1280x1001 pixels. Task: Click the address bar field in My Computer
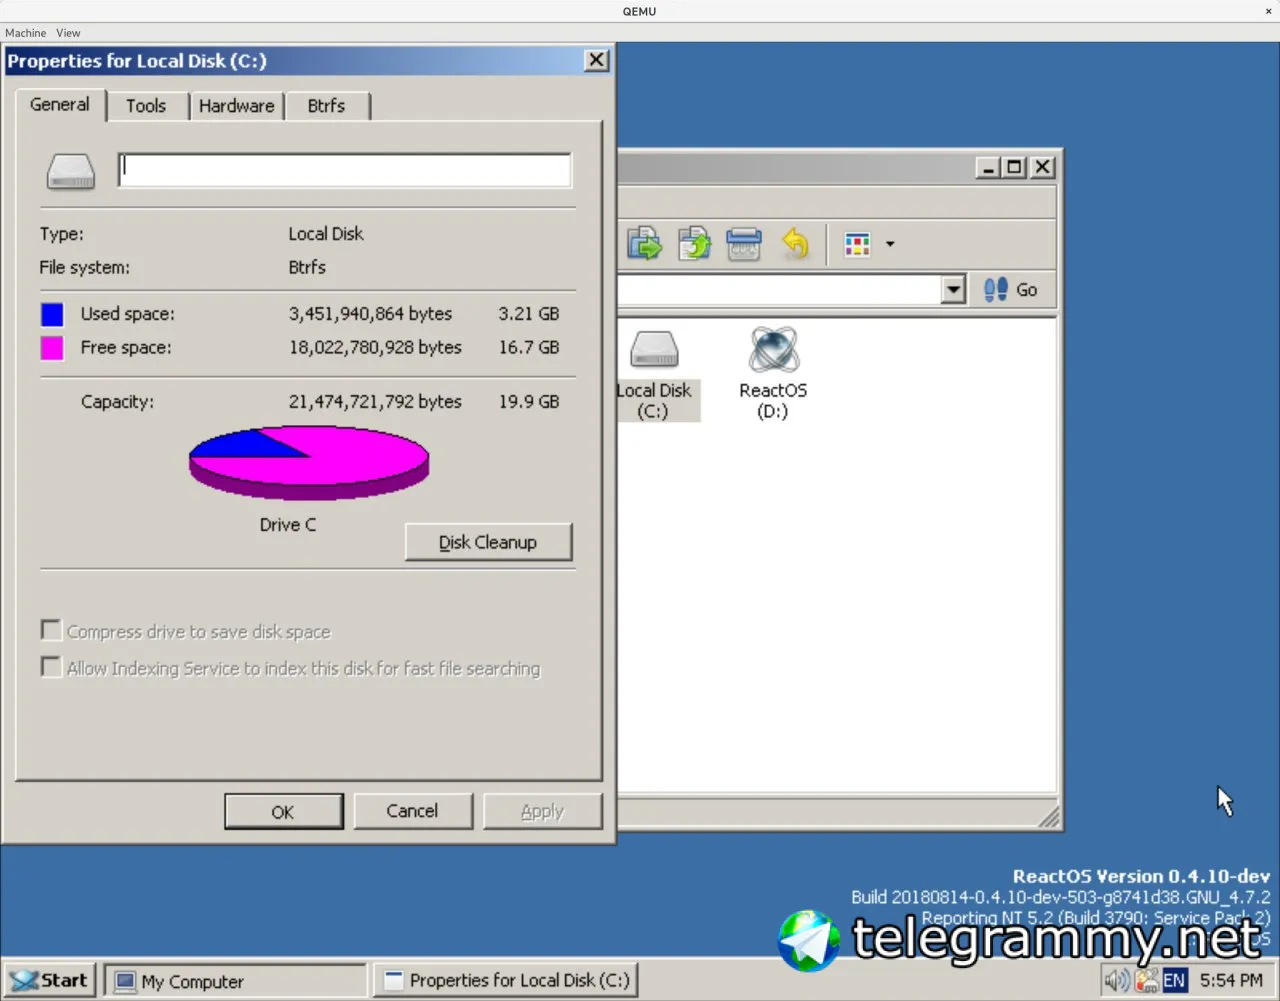pos(780,290)
